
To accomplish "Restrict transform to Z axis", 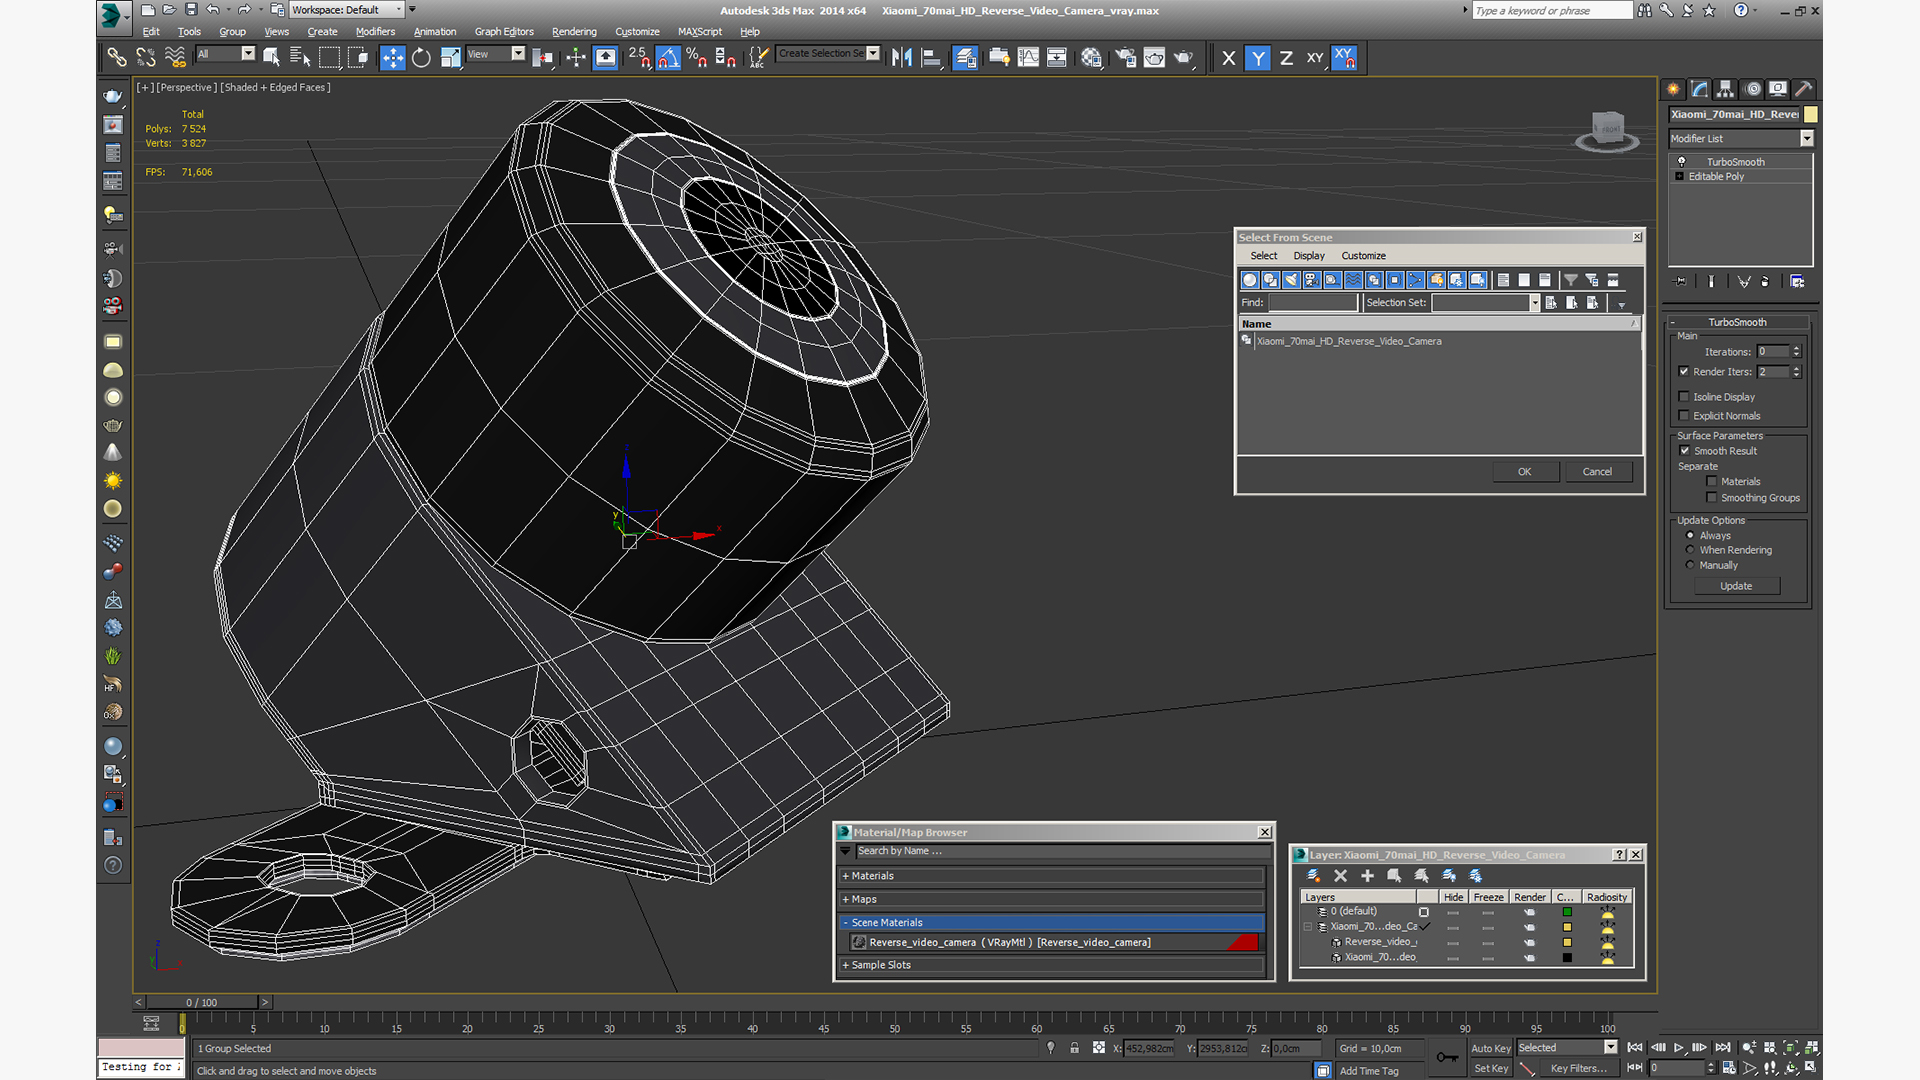I will tap(1286, 58).
